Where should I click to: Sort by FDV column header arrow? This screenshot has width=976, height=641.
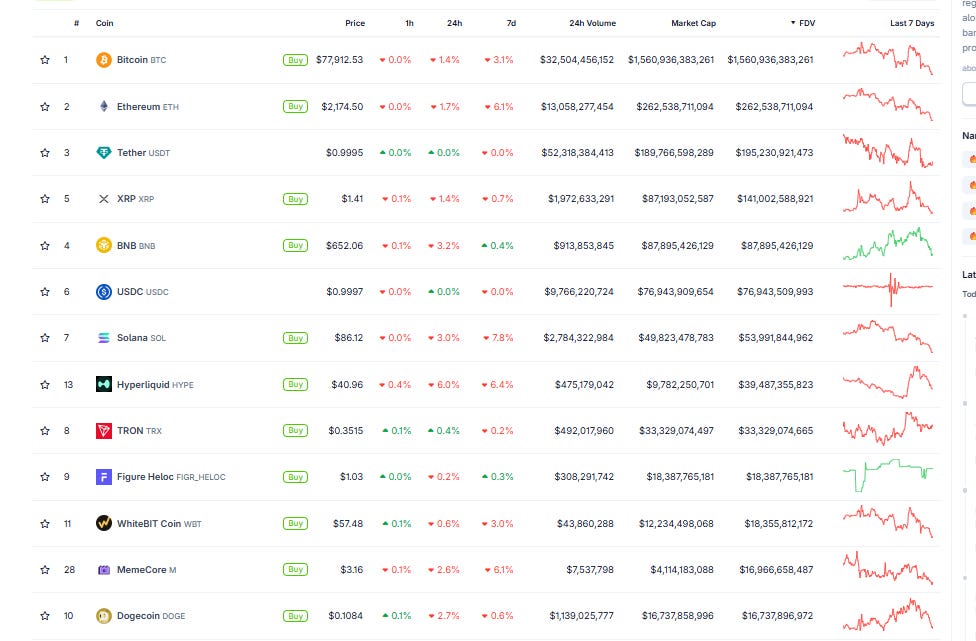[793, 23]
